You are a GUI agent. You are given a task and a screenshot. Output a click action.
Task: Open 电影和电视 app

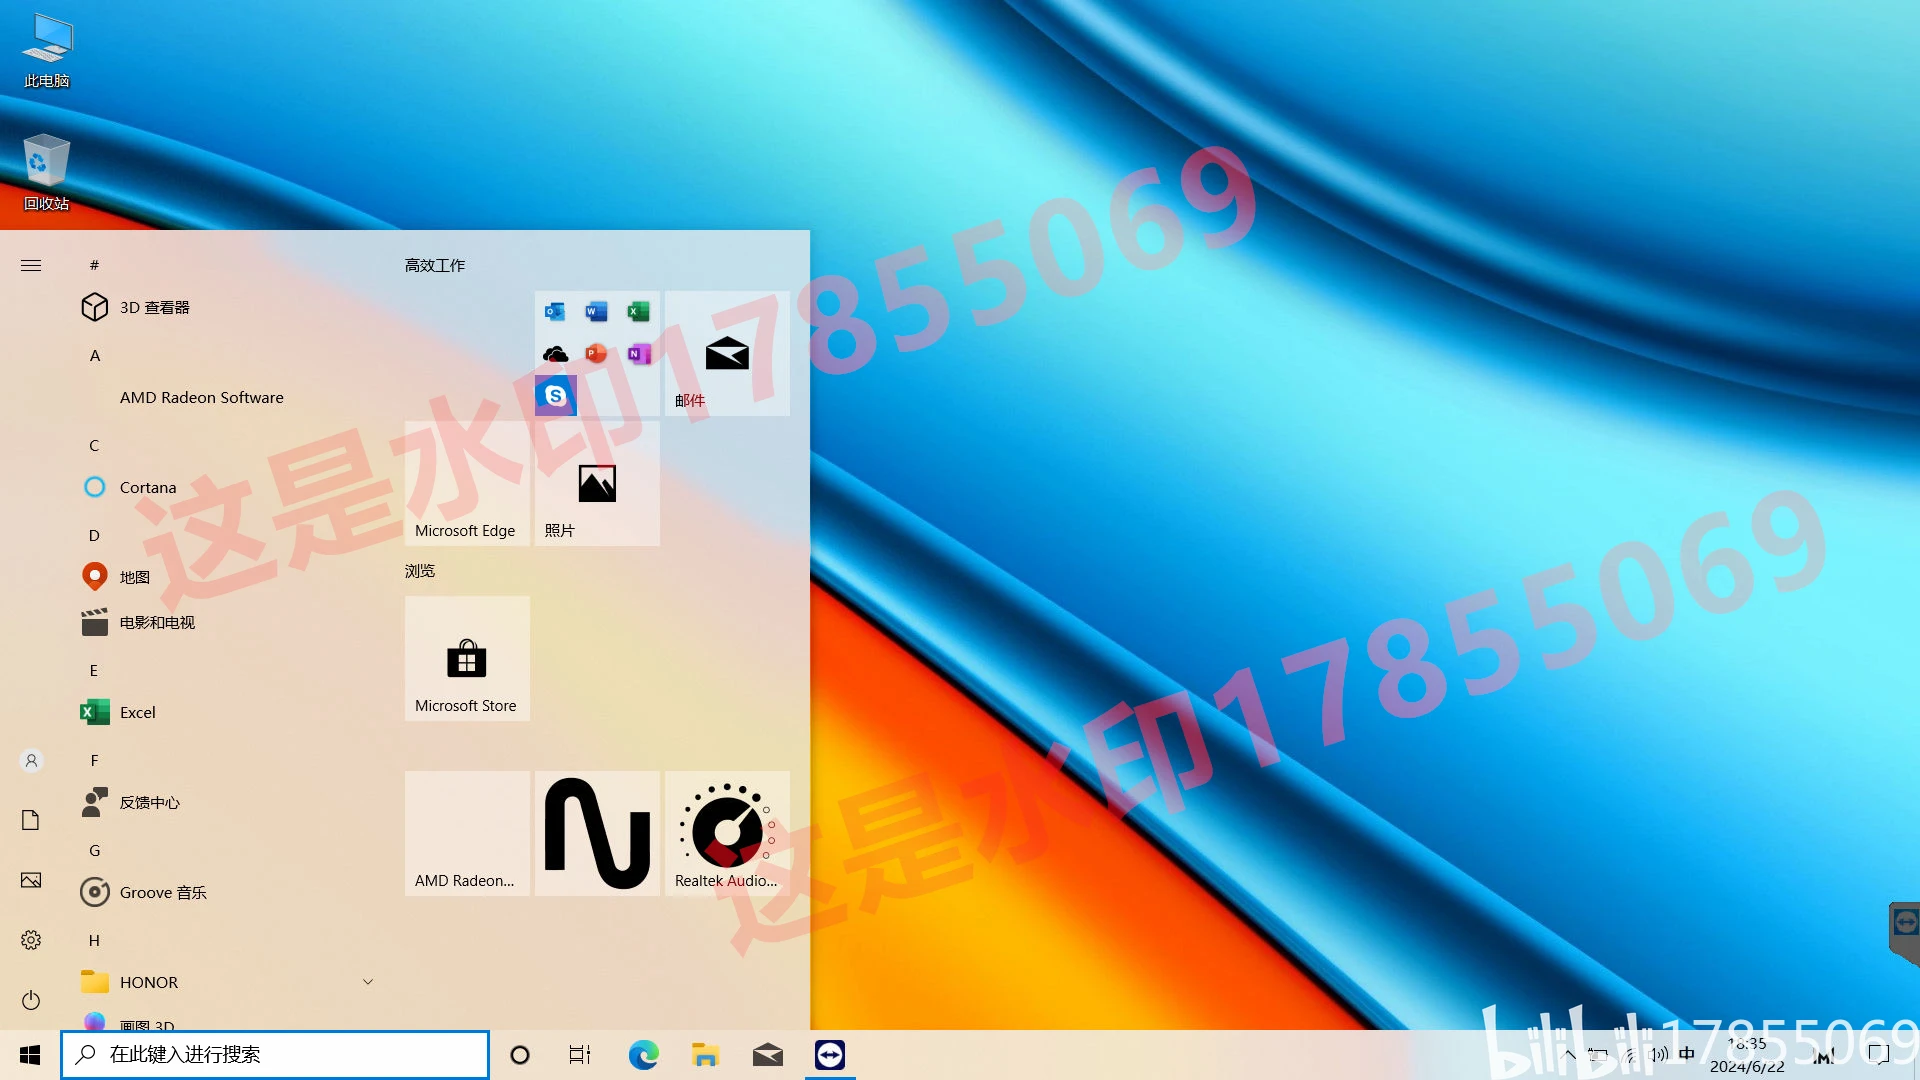[228, 622]
